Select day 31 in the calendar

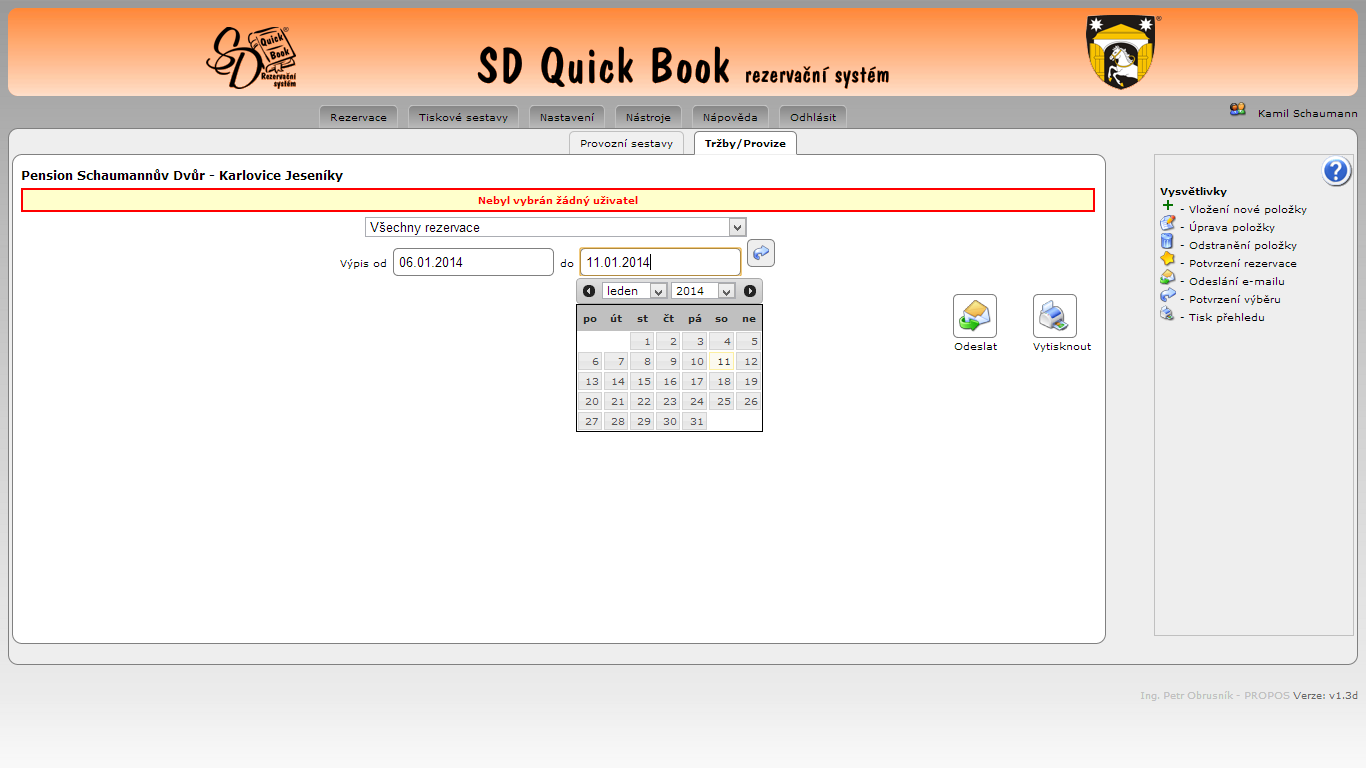pyautogui.click(x=695, y=421)
